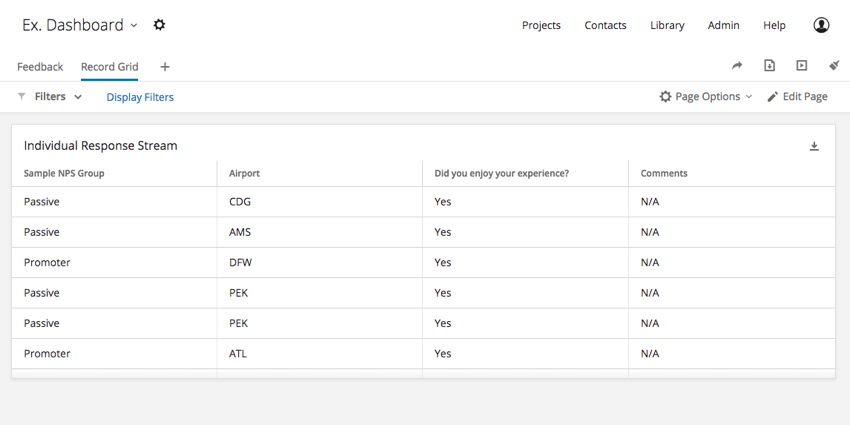
Task: Click the funnel filter icon
Action: 22,96
